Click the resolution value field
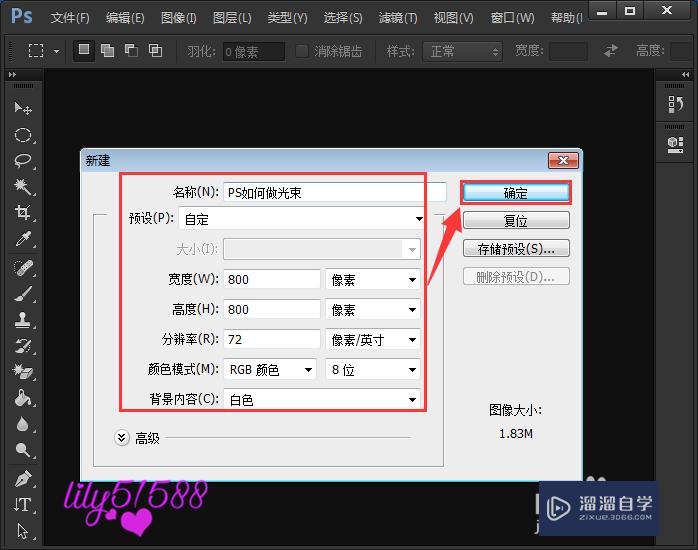Viewport: 698px width, 550px height. [x=272, y=339]
